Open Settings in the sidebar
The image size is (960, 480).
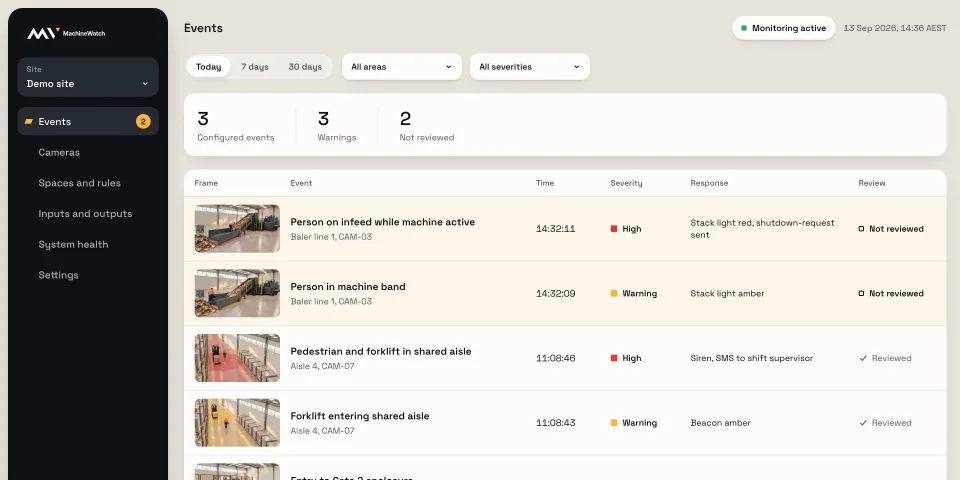pos(58,275)
